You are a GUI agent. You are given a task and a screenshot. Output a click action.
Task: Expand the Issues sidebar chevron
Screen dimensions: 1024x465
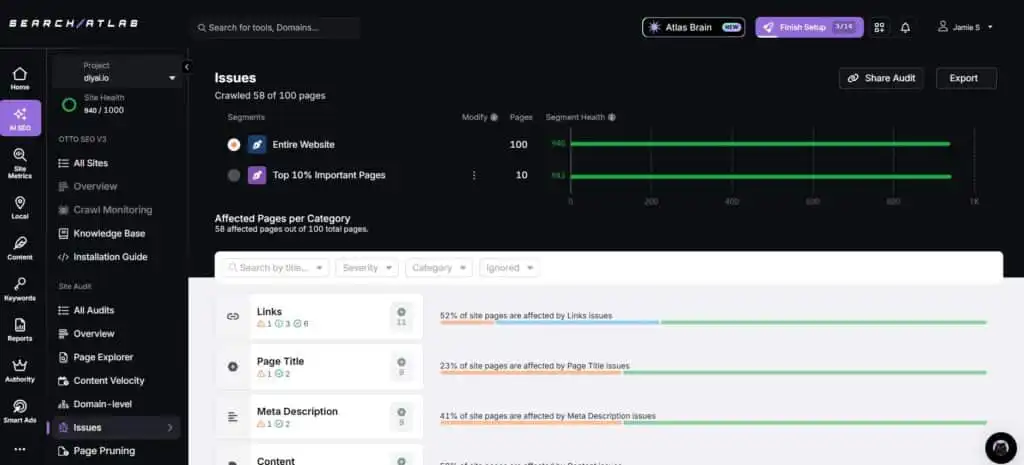pos(170,428)
